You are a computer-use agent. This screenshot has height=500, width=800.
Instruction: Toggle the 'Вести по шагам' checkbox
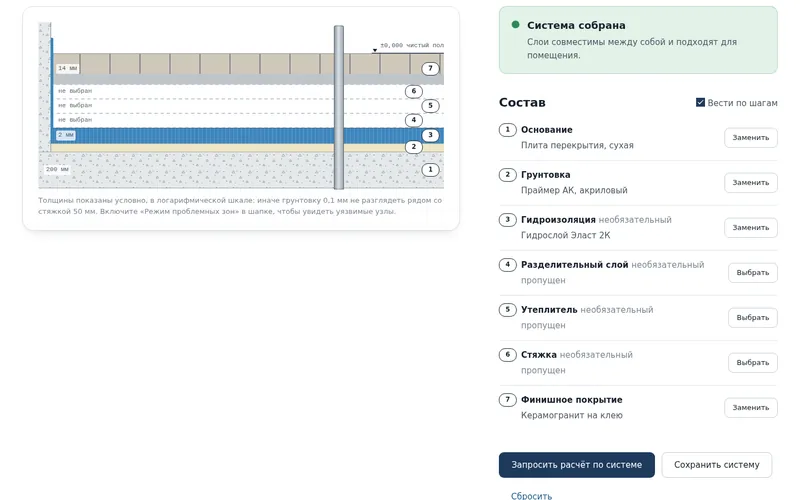point(701,103)
